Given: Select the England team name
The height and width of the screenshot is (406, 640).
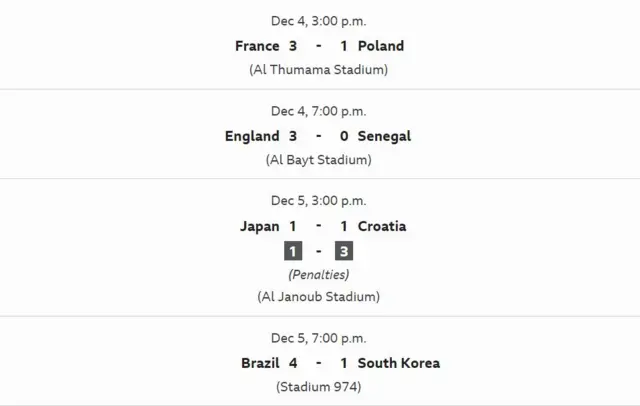Looking at the screenshot, I should (252, 136).
